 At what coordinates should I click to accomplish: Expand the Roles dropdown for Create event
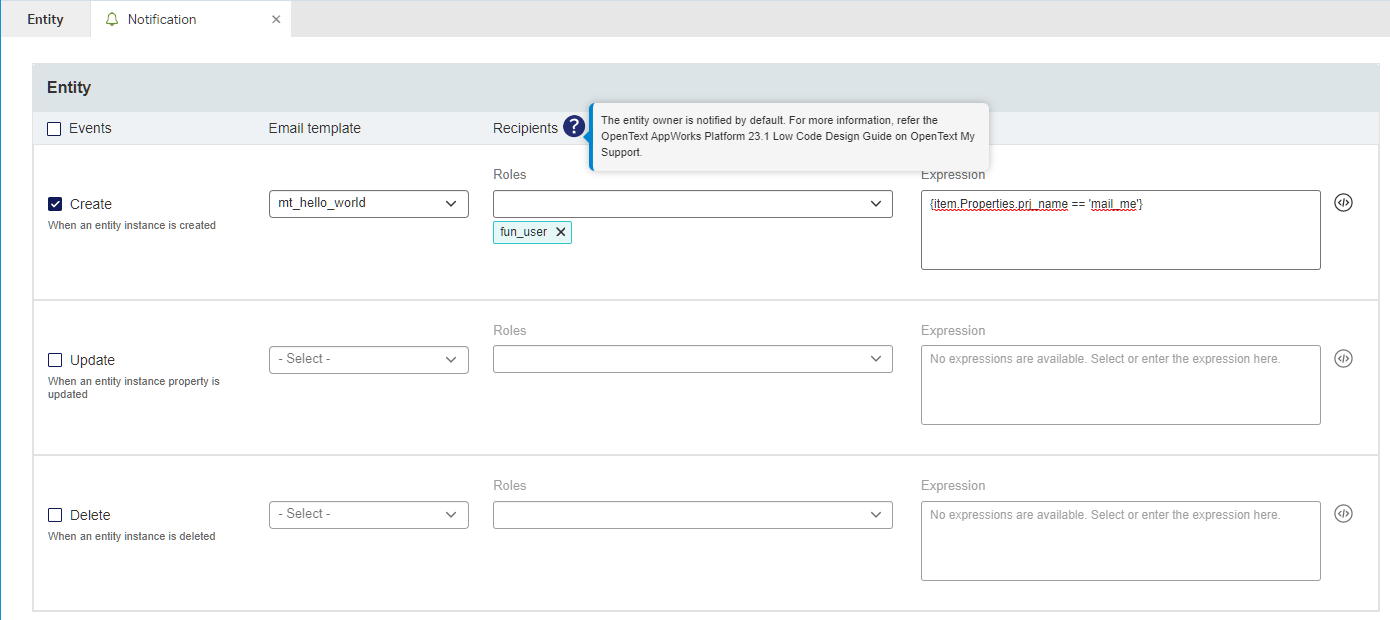coord(692,203)
